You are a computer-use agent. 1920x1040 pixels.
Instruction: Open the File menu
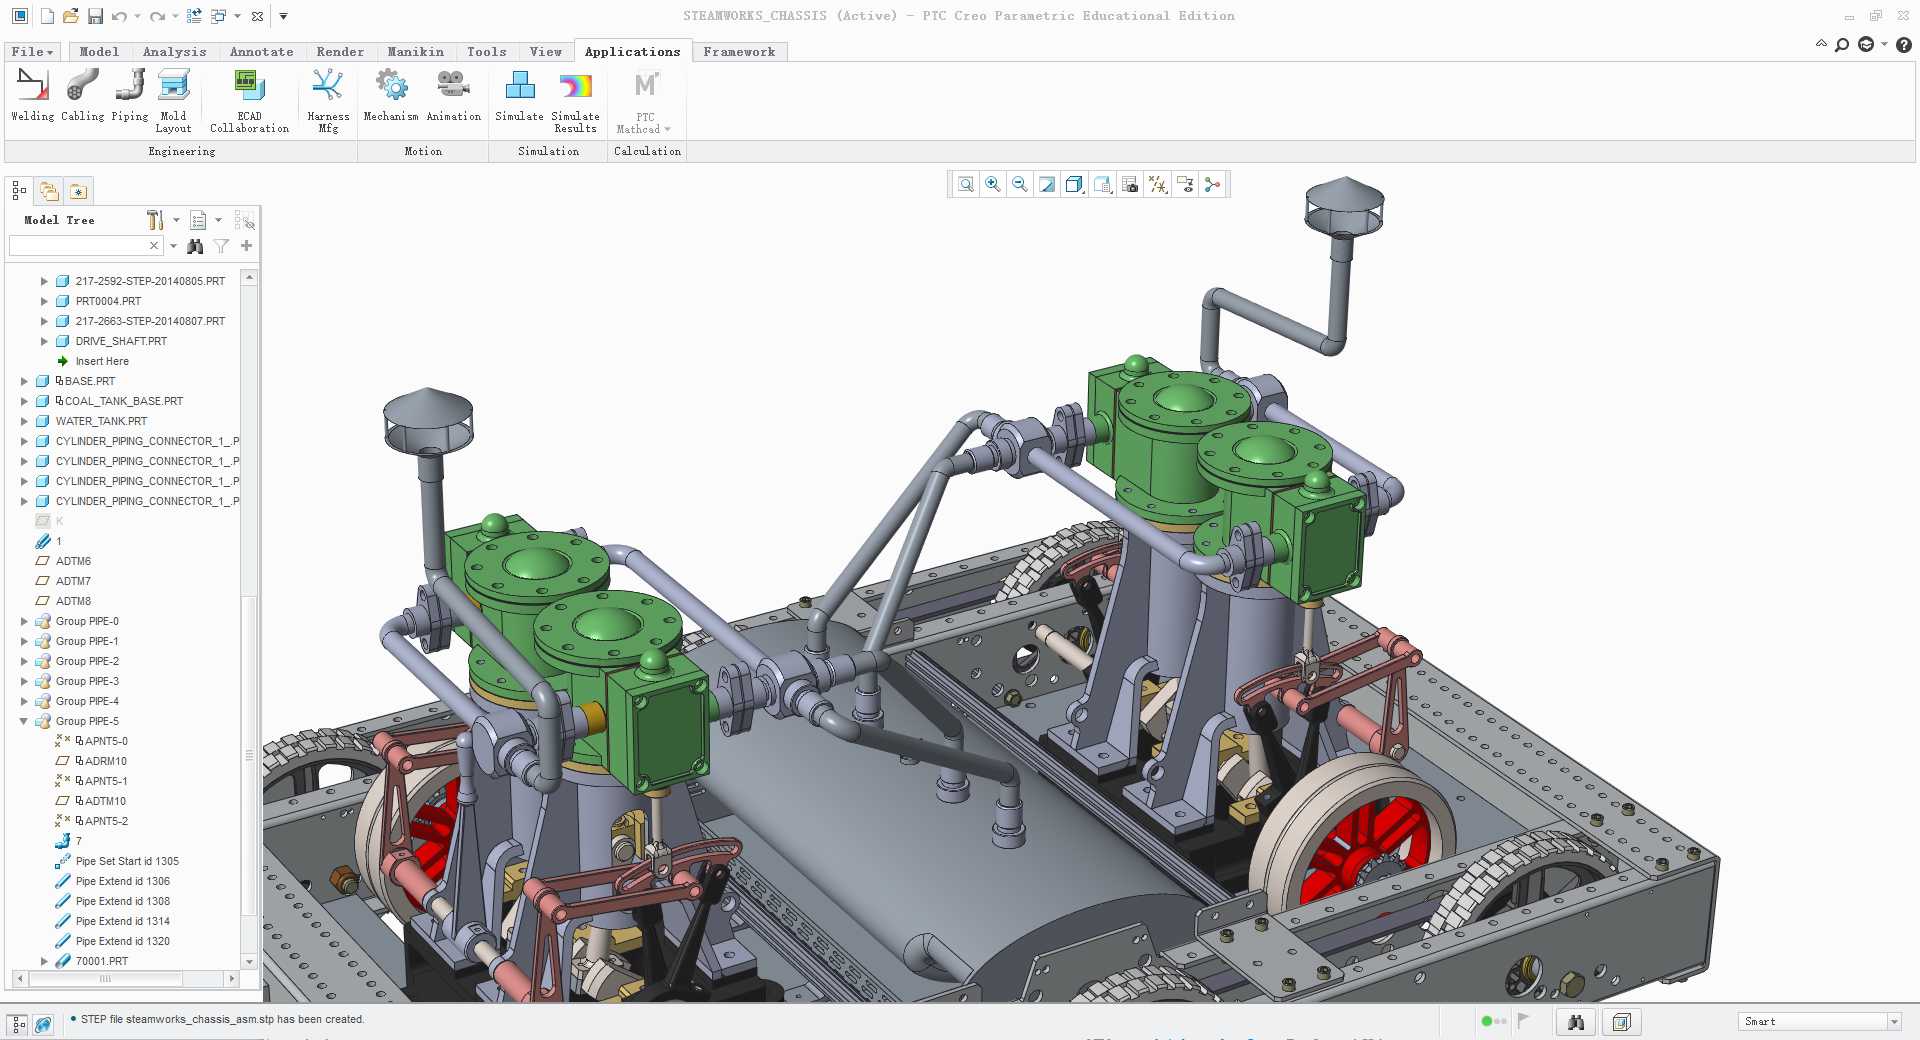[x=32, y=52]
